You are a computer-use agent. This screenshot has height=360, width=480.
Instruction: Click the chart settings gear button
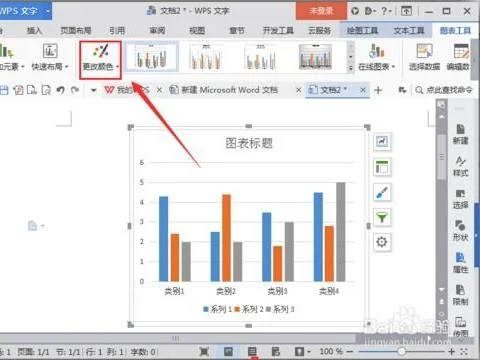pos(382,242)
